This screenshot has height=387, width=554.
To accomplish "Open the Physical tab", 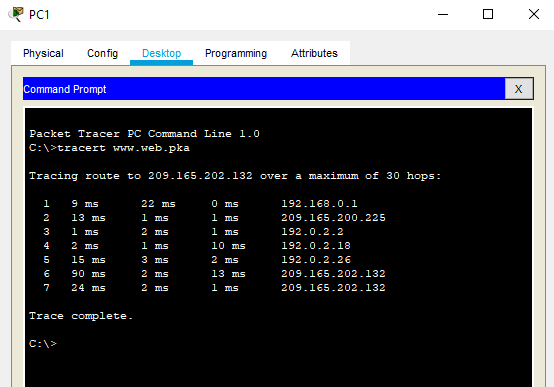I will tap(43, 53).
